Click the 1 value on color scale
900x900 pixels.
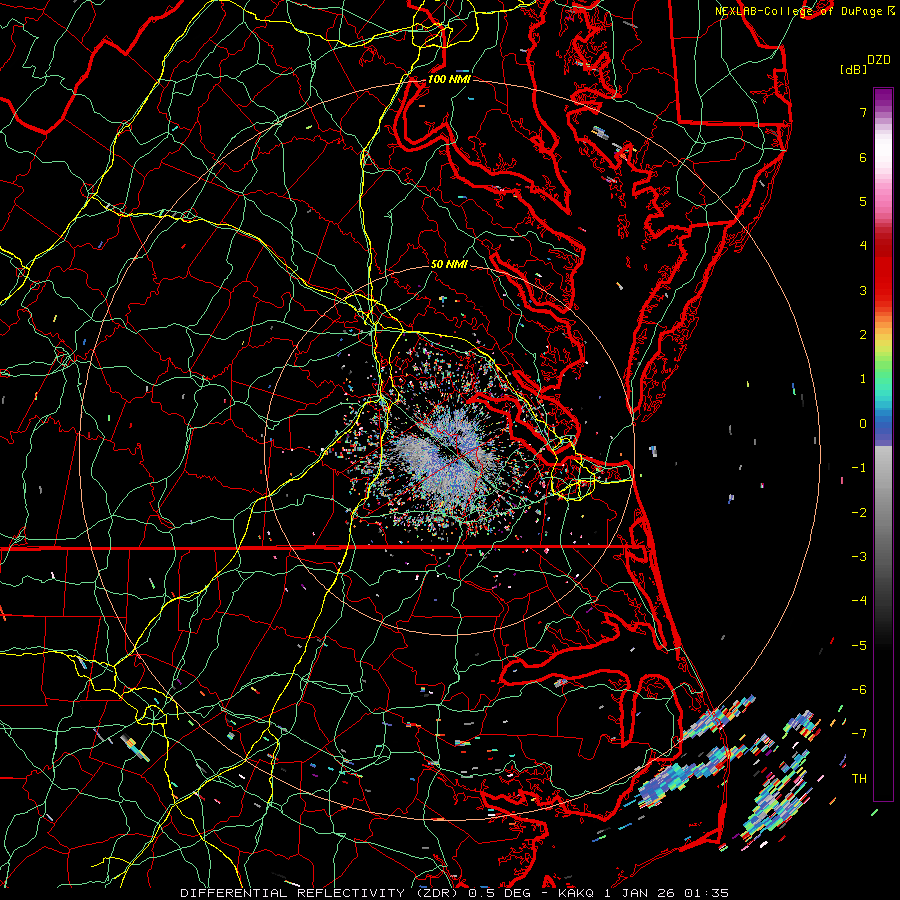tap(863, 379)
